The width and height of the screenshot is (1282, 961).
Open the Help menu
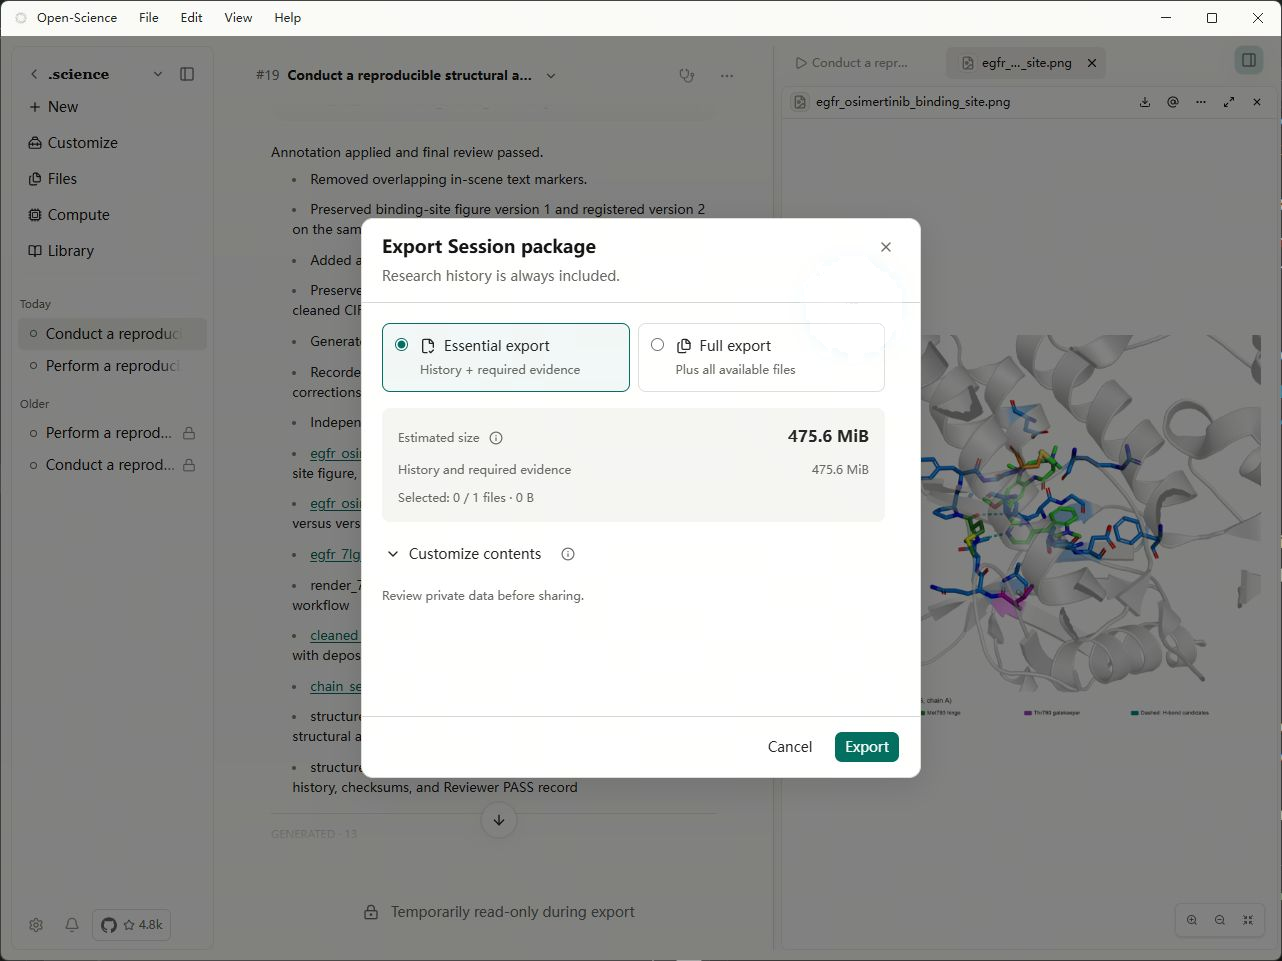[288, 18]
